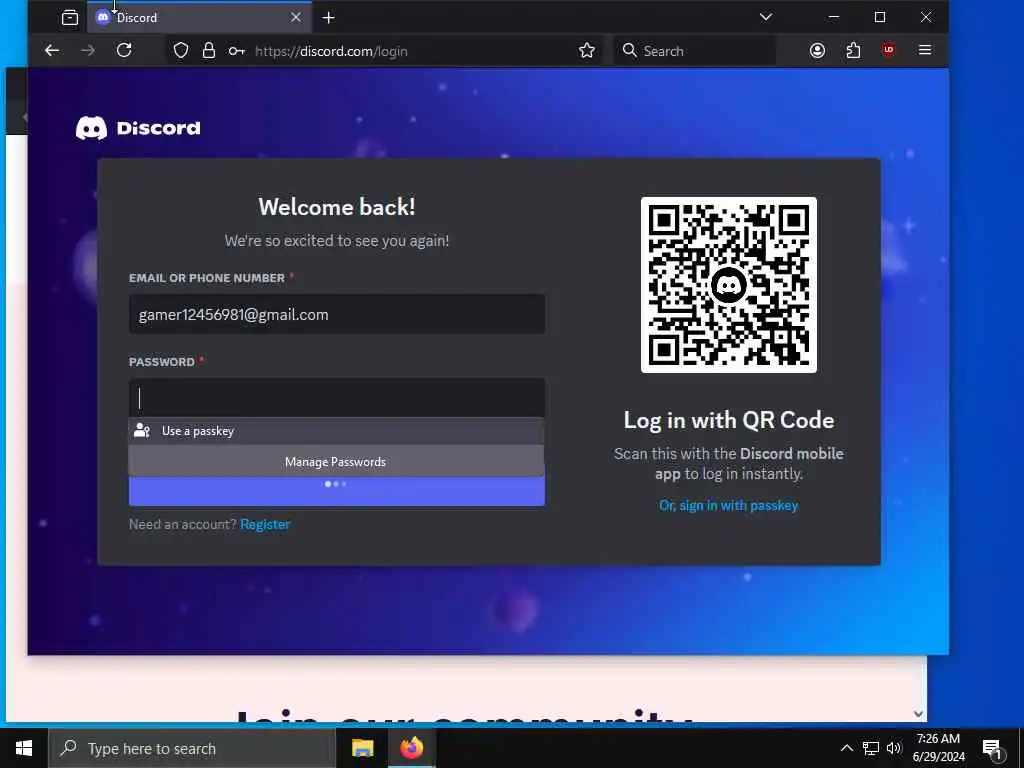Select Manage Passwords in the autofill popup

336,462
